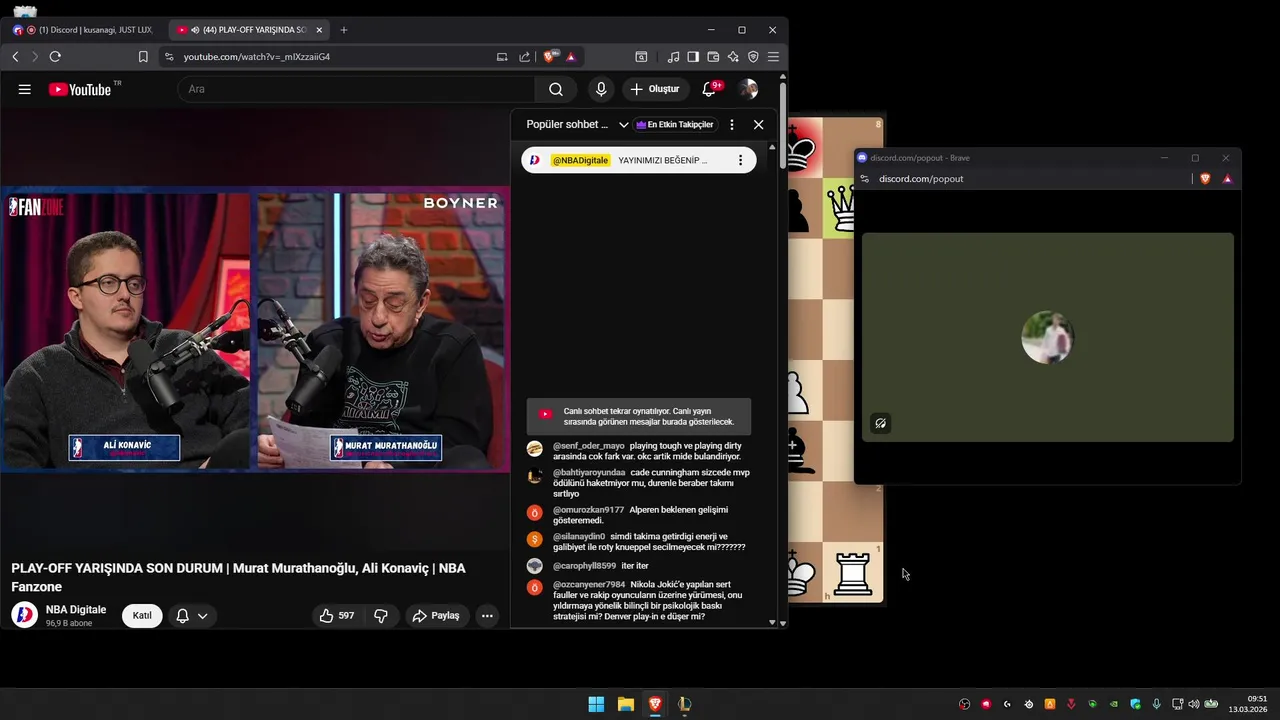The image size is (1280, 720).
Task: Click the chat scrollbar down arrow
Action: coord(771,623)
